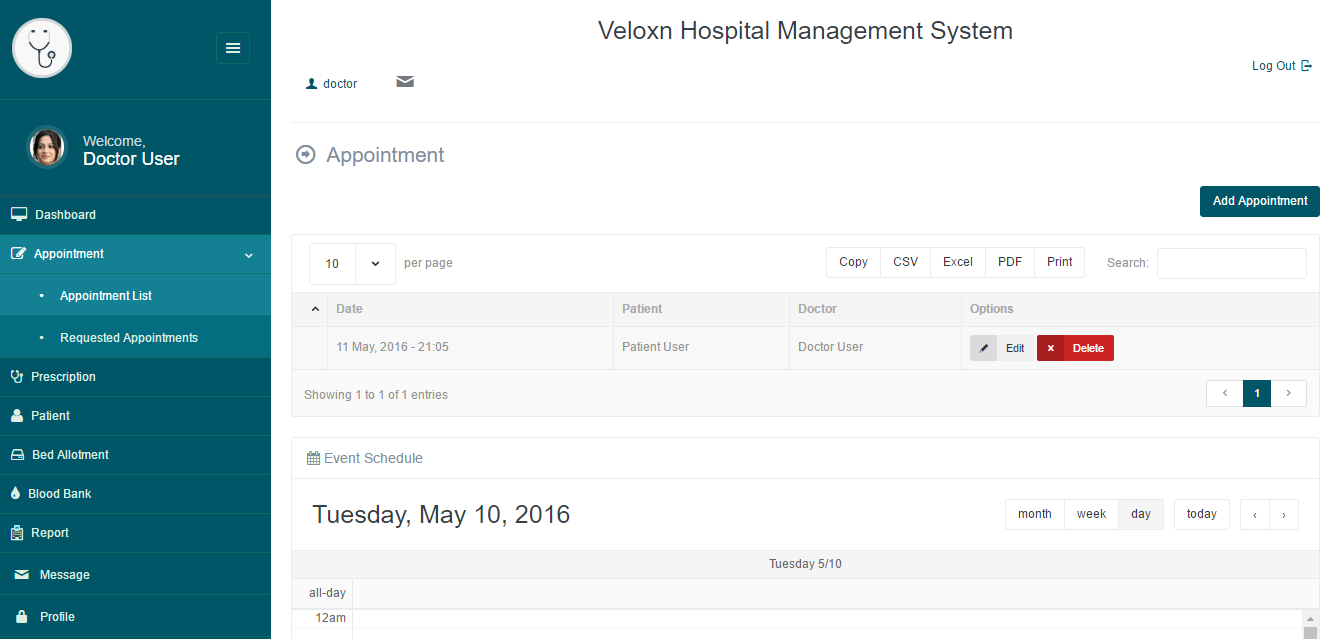The height and width of the screenshot is (639, 1338).
Task: Open the envelope mail icon in header
Action: pyautogui.click(x=405, y=82)
